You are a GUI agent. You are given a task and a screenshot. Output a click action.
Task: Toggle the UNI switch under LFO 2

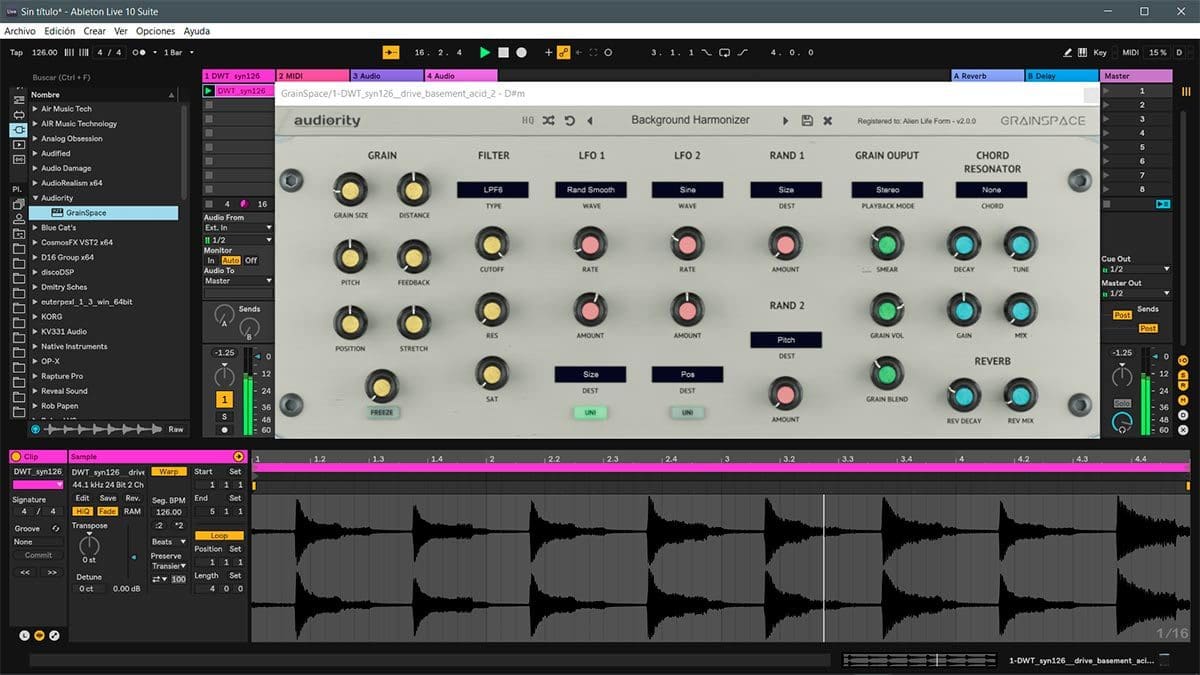[687, 412]
